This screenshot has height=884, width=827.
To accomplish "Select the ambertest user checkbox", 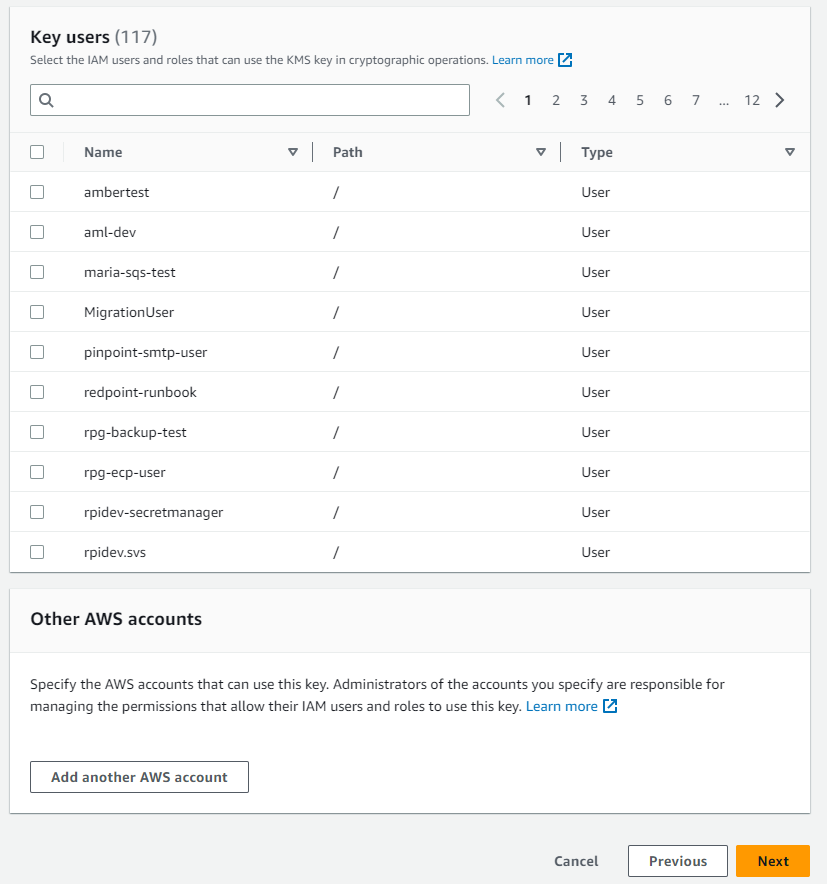I will click(37, 192).
